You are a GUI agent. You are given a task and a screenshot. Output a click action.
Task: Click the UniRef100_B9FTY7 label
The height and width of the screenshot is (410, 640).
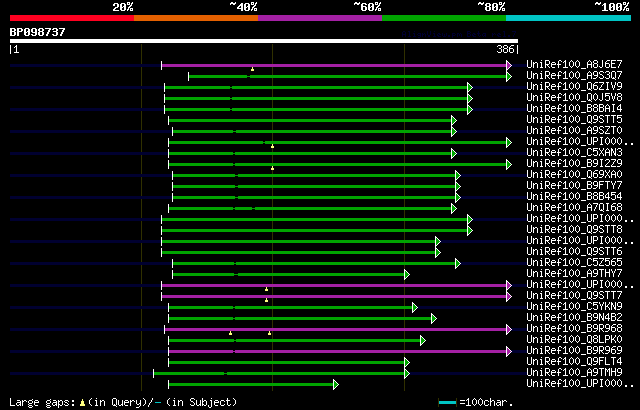pyautogui.click(x=574, y=186)
